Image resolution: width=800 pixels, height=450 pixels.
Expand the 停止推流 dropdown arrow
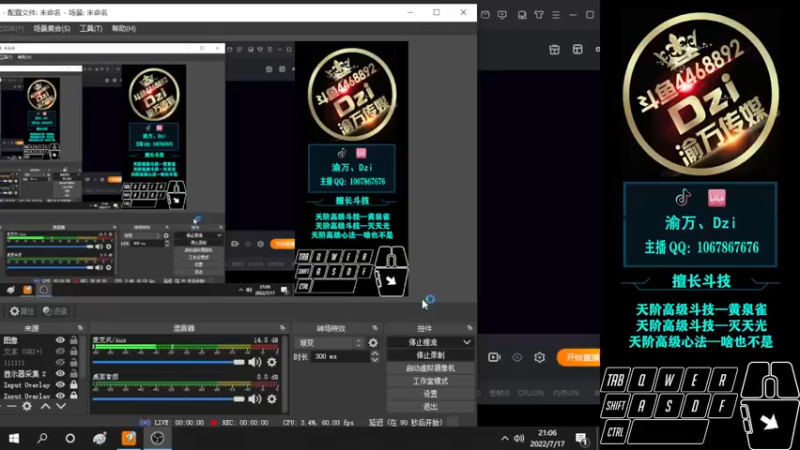467,342
